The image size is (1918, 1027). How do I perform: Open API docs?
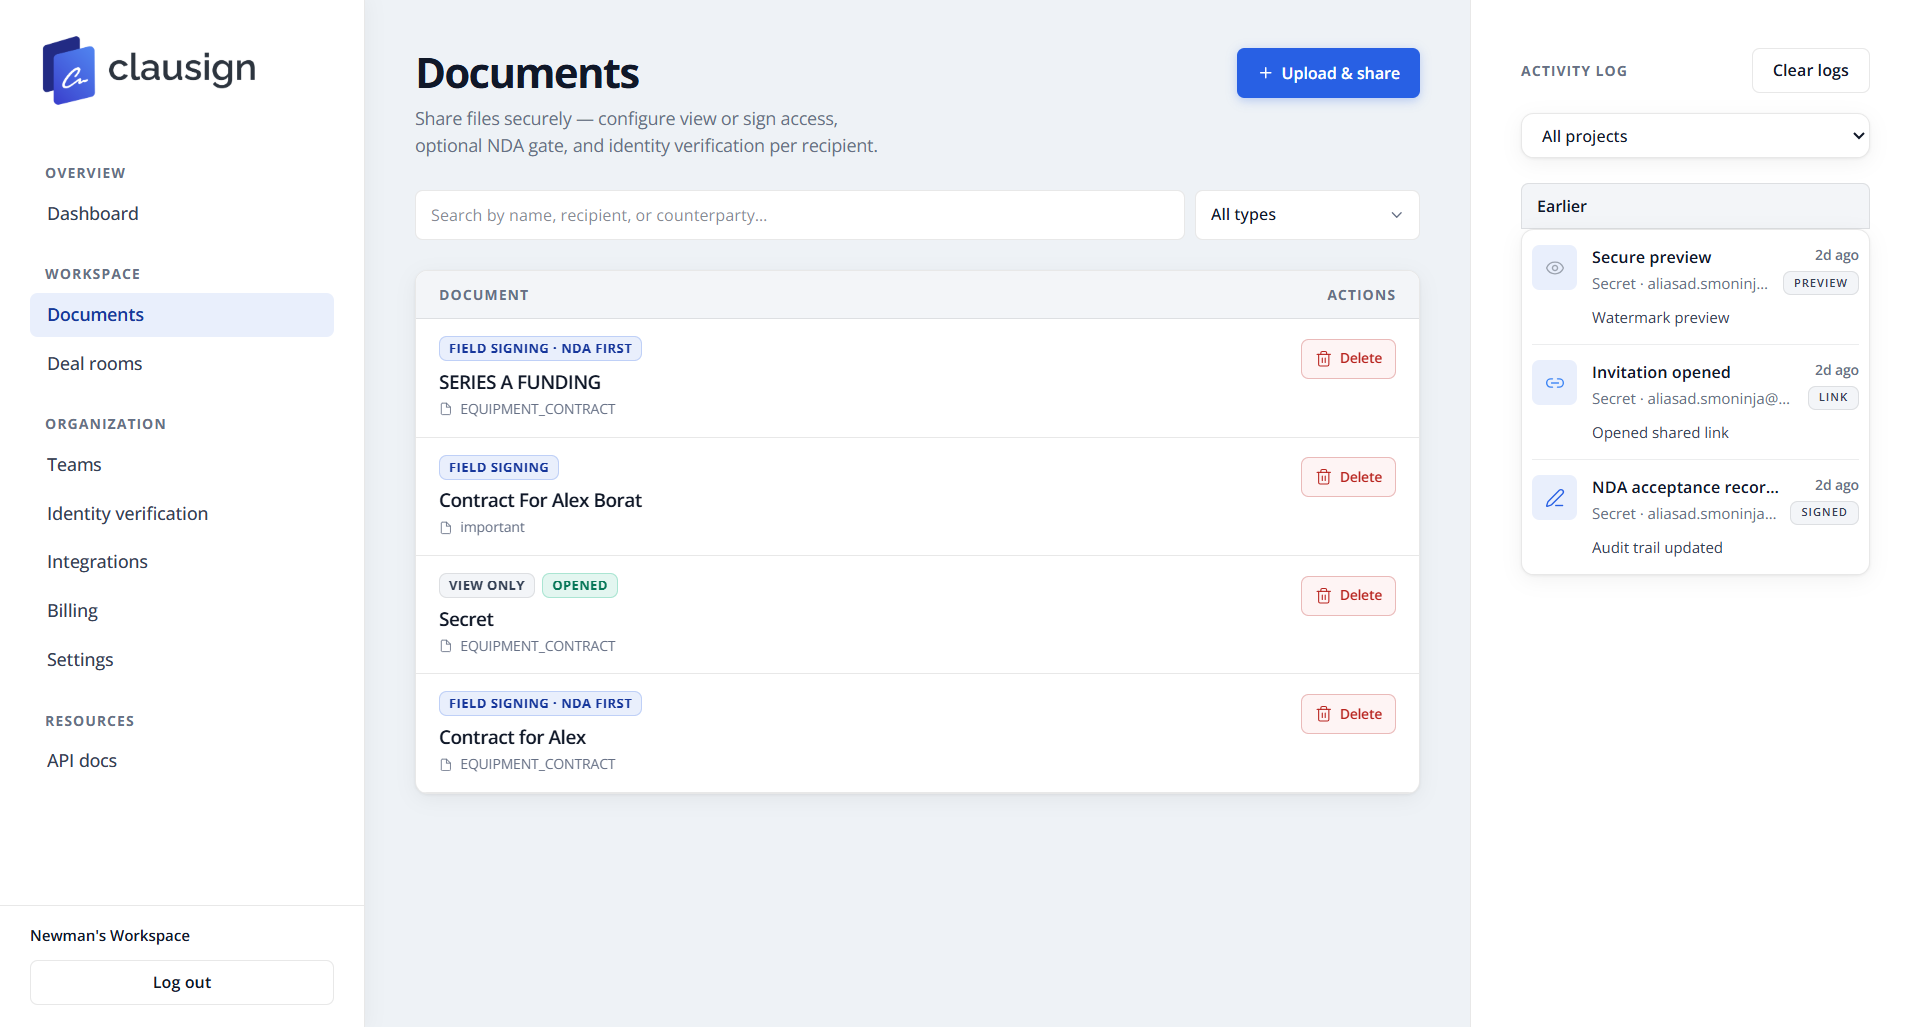[x=82, y=761]
